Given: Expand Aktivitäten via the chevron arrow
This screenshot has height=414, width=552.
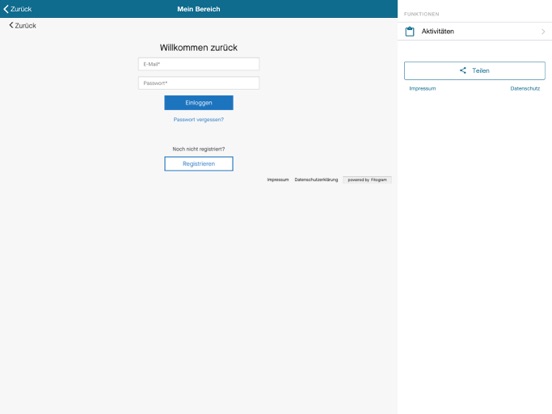Looking at the screenshot, I should point(543,32).
